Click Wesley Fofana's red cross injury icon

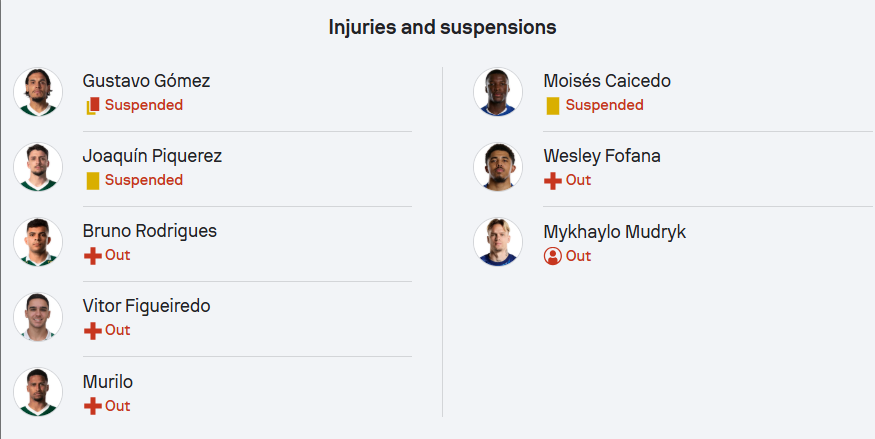[552, 181]
